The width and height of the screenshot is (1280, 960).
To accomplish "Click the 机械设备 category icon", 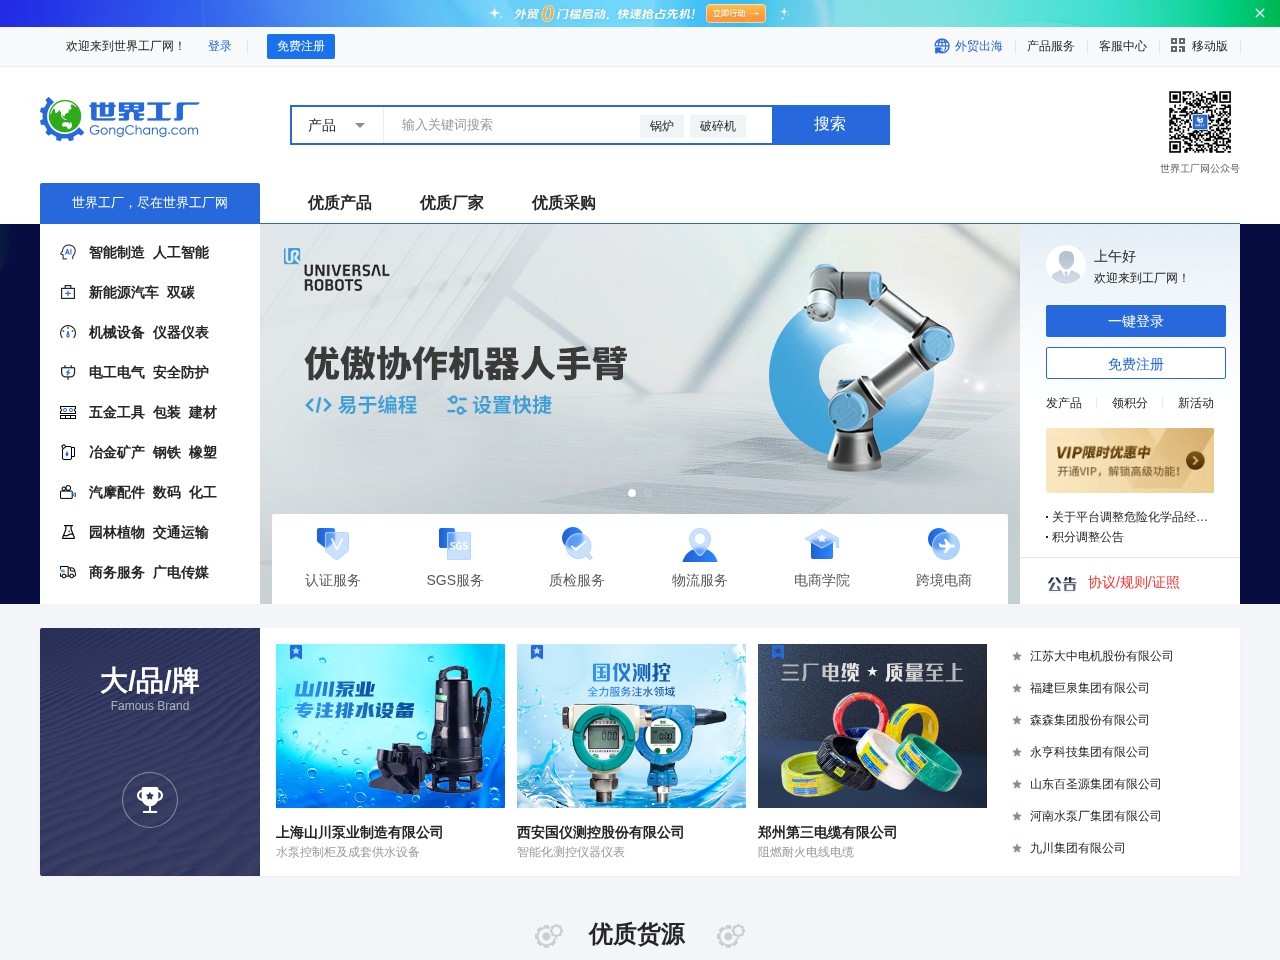I will coord(68,332).
